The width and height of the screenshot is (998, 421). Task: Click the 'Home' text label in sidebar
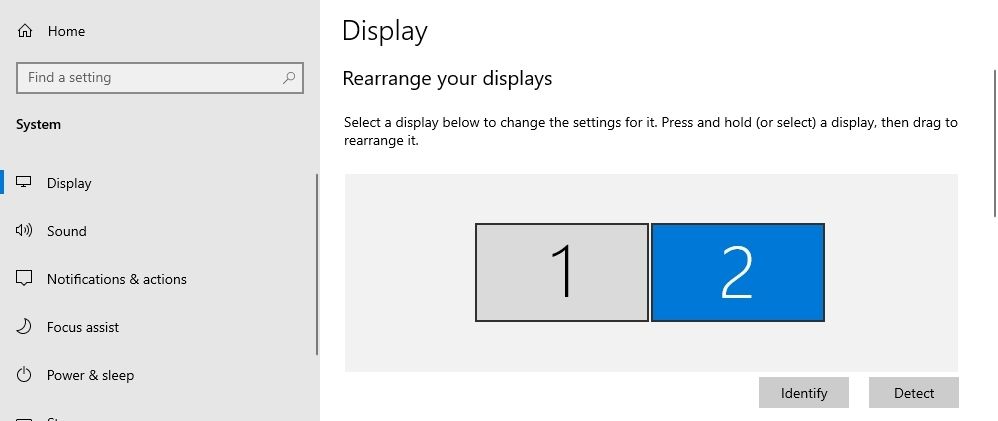pyautogui.click(x=66, y=31)
